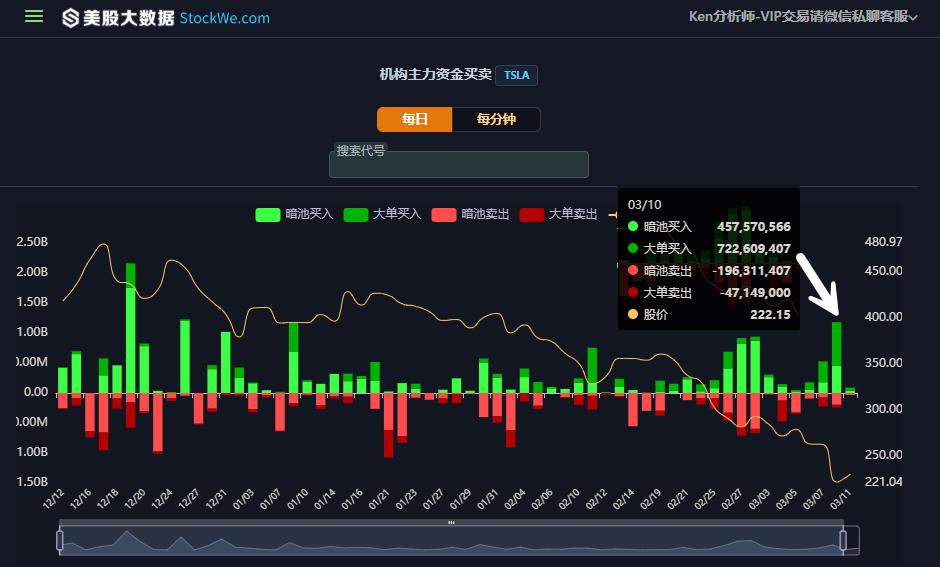Screen dimensions: 940x567
Task: Click the left handle of the range slider
Action: click(x=60, y=540)
